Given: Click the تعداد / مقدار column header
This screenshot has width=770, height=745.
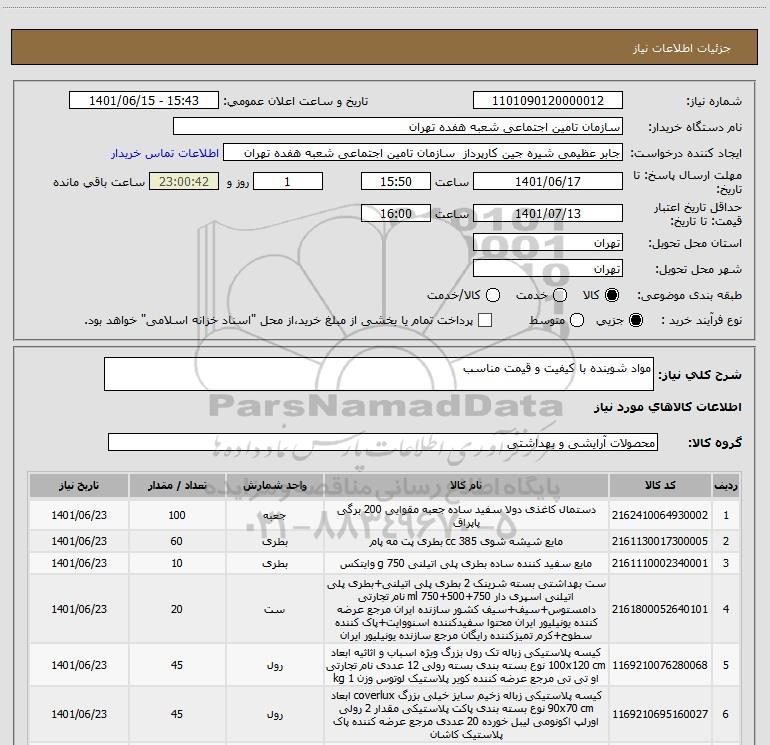Looking at the screenshot, I should (177, 485).
